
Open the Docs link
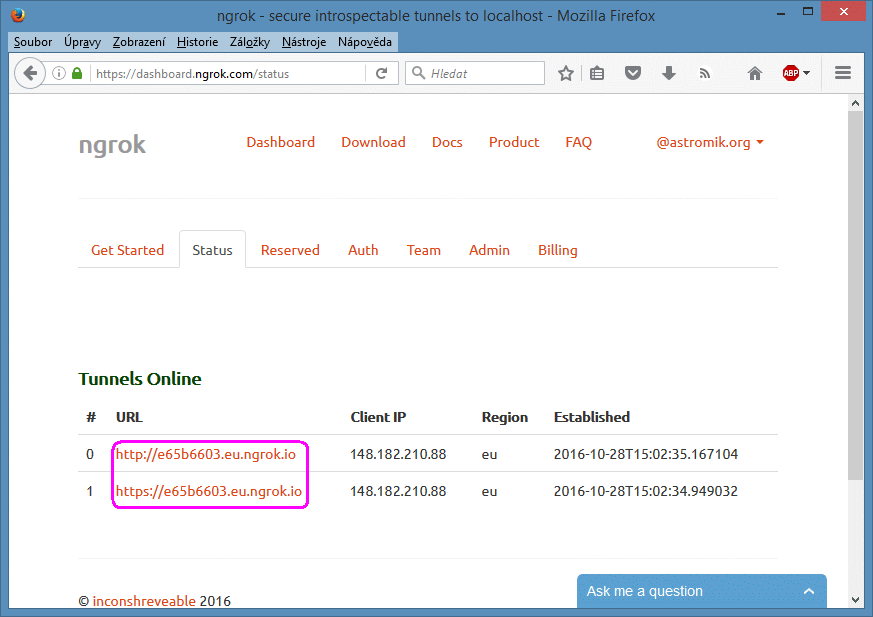(x=447, y=143)
